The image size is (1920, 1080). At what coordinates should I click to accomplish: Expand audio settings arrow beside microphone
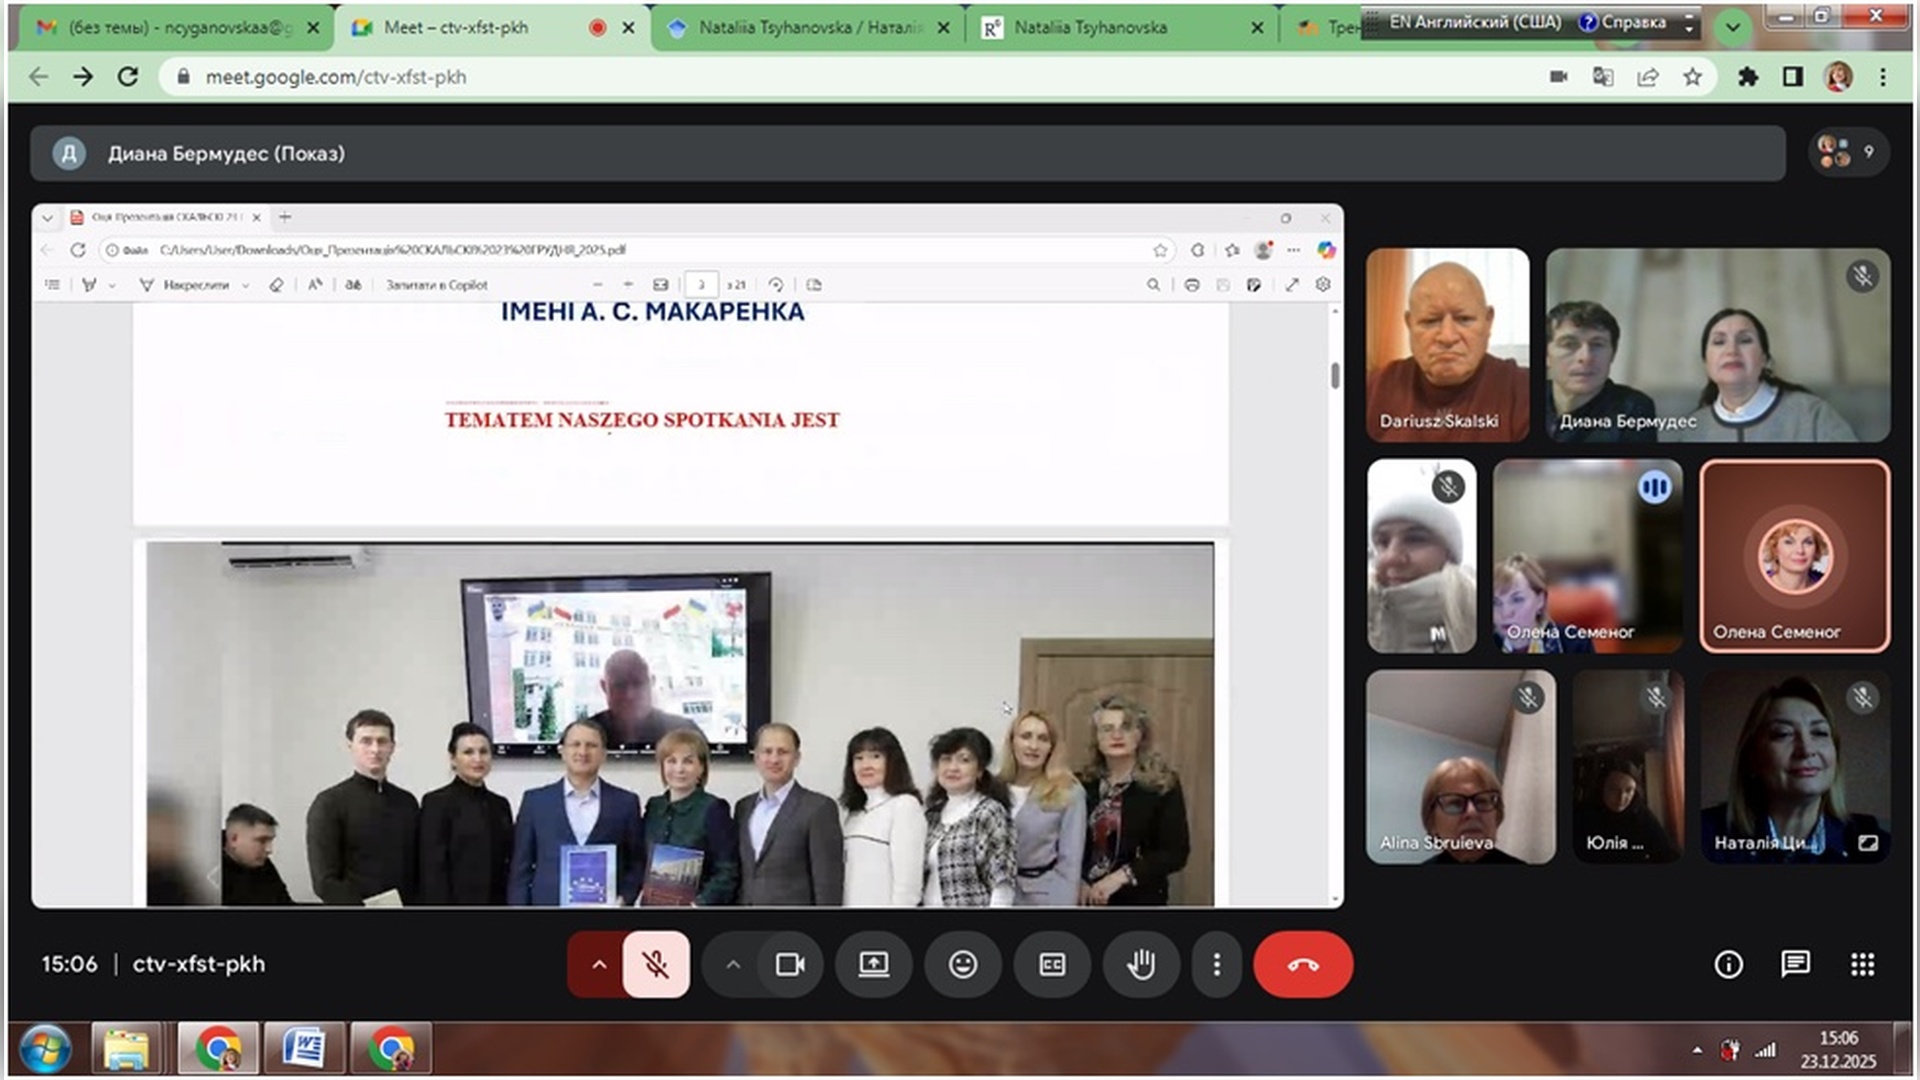click(x=598, y=964)
